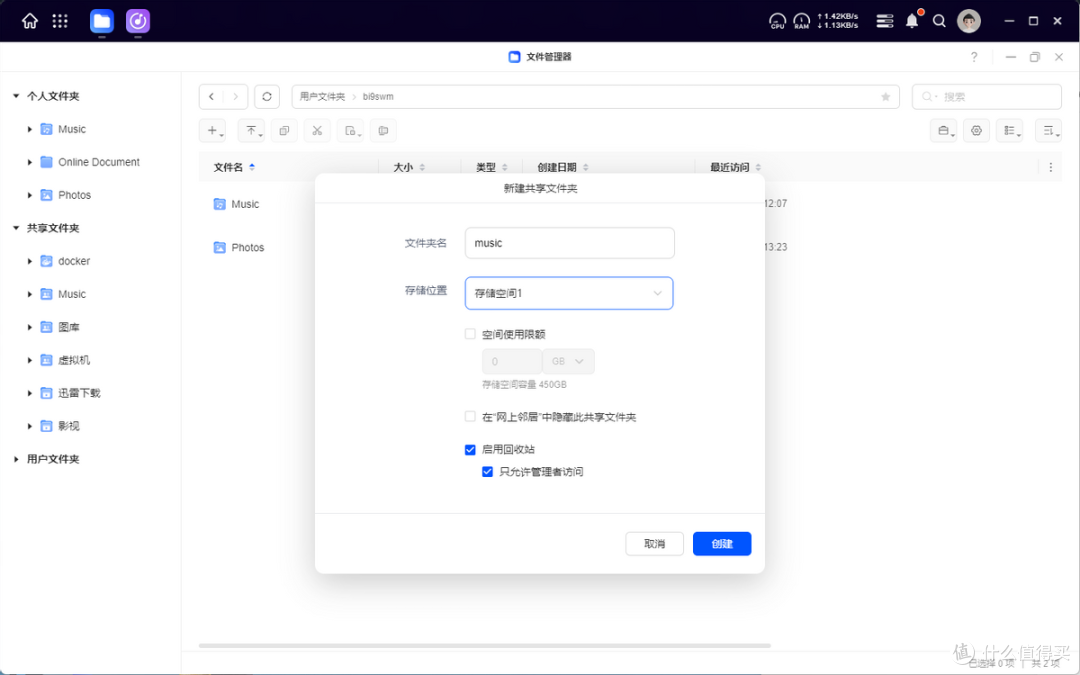The width and height of the screenshot is (1080, 675).
Task: Collapse the 共享文件夹 section
Action: point(16,228)
